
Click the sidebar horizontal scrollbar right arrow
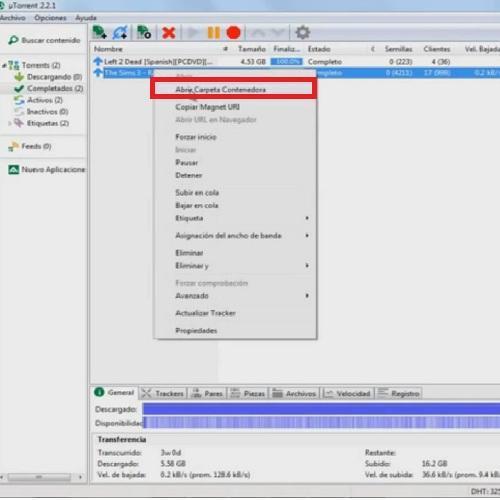[x=80, y=477]
